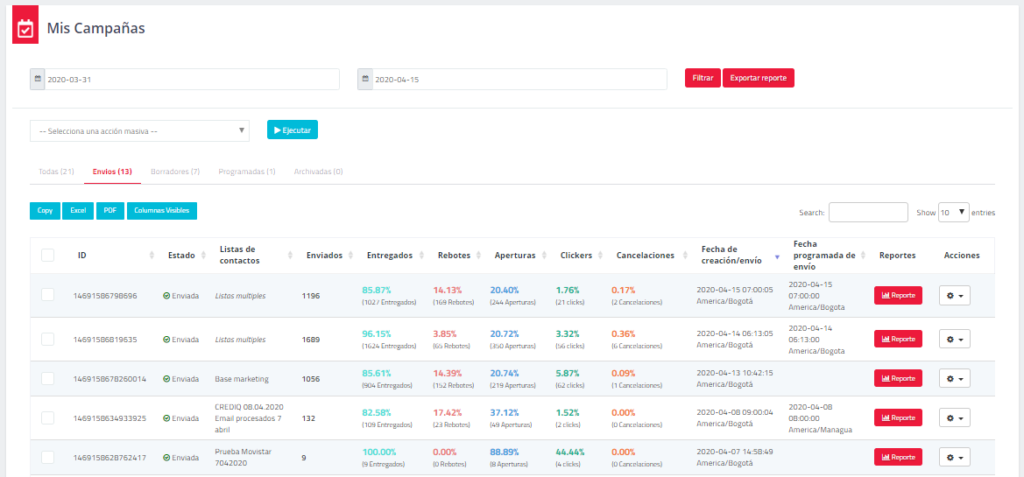Sort by Fecha de creación/envío arrow

[777, 256]
